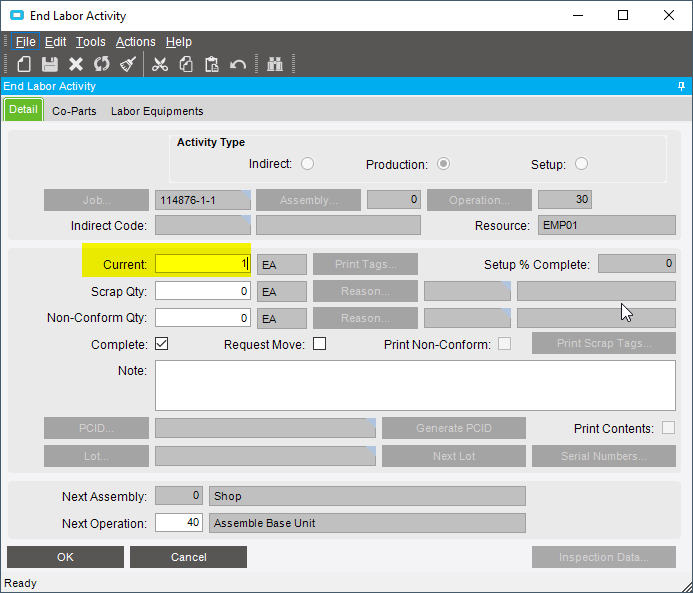Click the Delete X toolbar icon
The height and width of the screenshot is (593, 693).
76,65
